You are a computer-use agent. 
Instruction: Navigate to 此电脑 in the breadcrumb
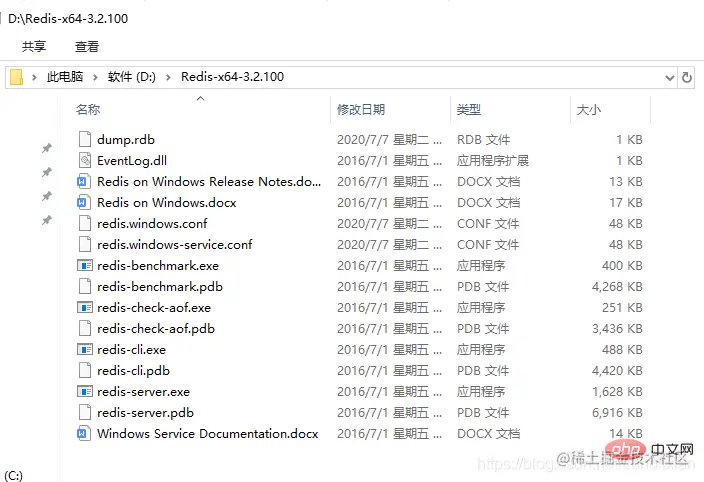[65, 77]
